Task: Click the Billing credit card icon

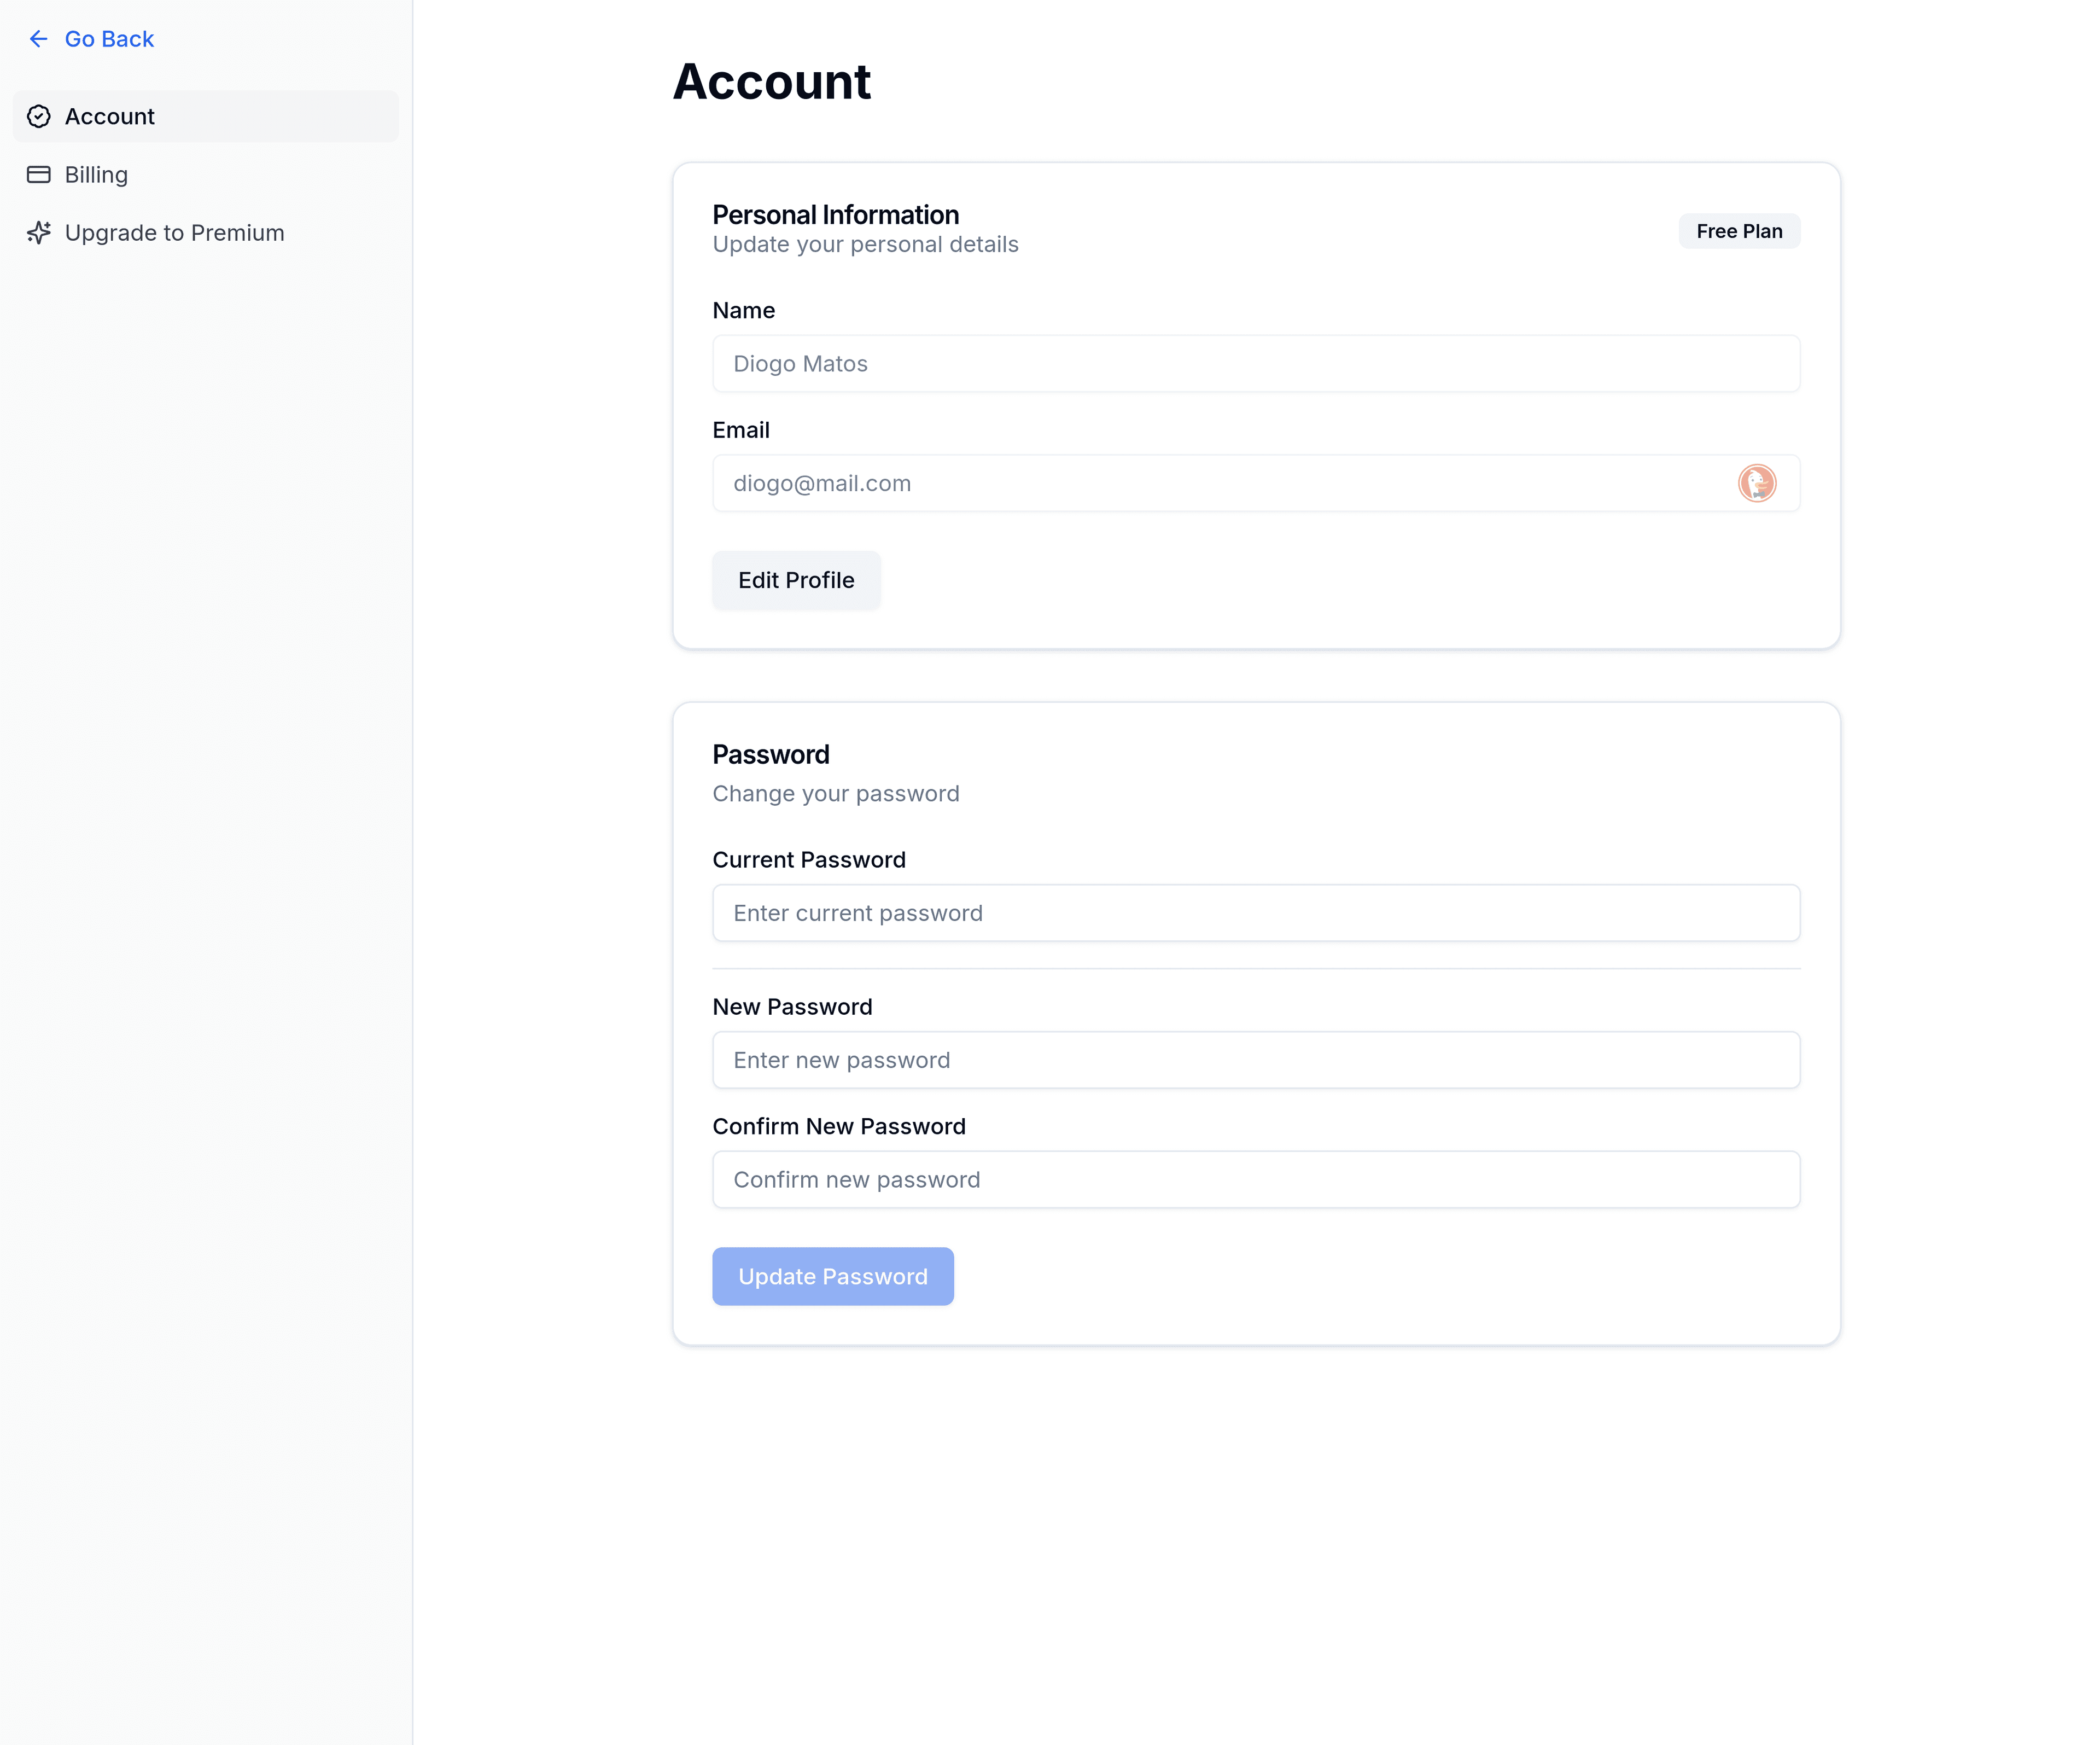Action: click(x=38, y=174)
